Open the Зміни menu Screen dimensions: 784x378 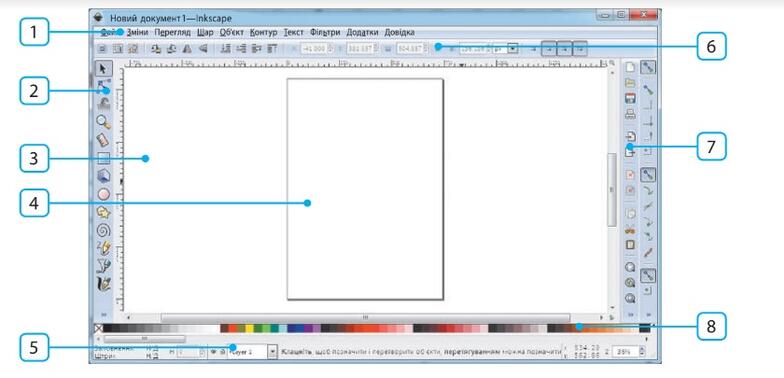pyautogui.click(x=137, y=32)
